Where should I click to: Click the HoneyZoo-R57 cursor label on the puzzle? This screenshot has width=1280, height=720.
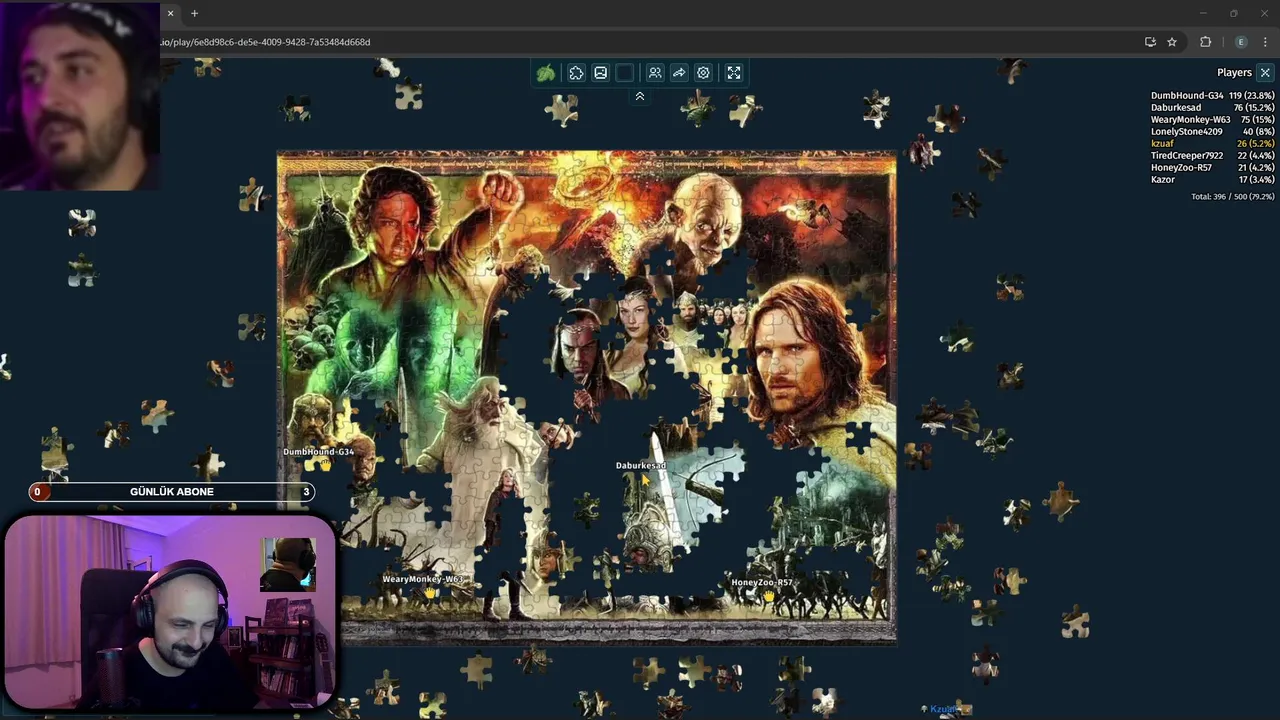pyautogui.click(x=762, y=583)
